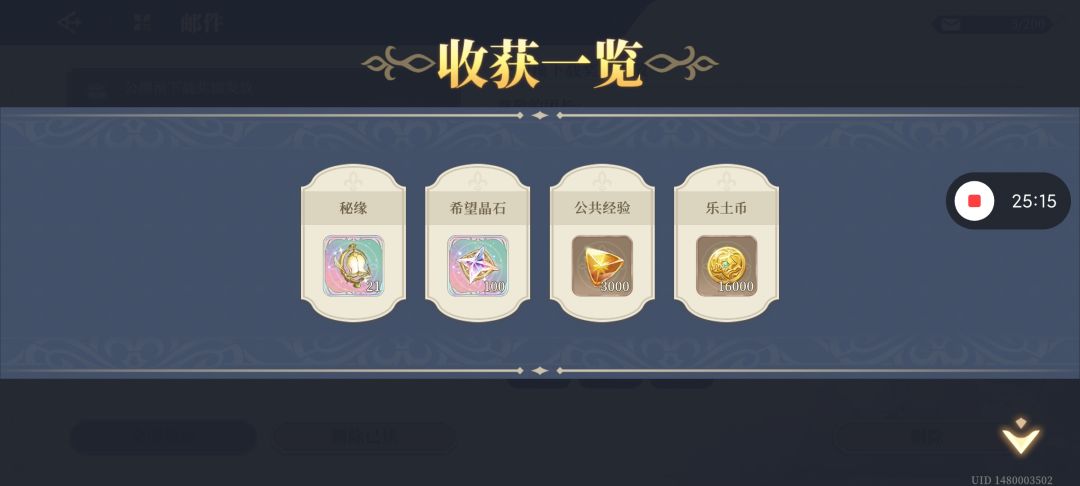Screen dimensions: 1080x486
Task: Tap the dimmed left bottom mail button
Action: 163,437
